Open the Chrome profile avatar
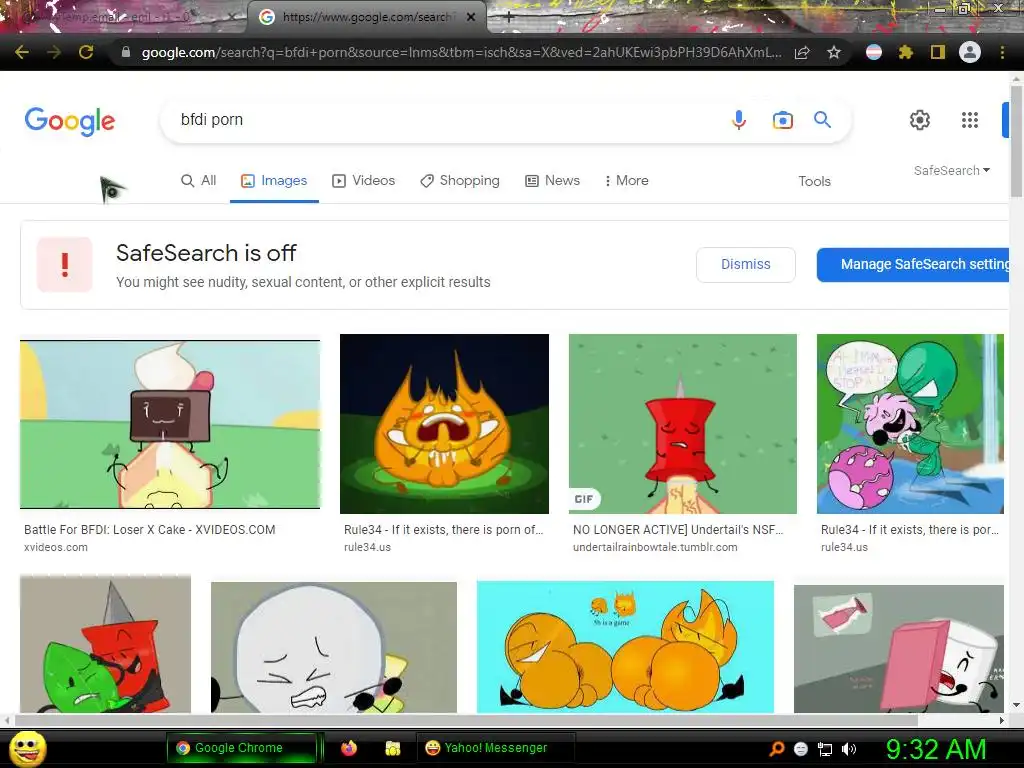 [970, 52]
